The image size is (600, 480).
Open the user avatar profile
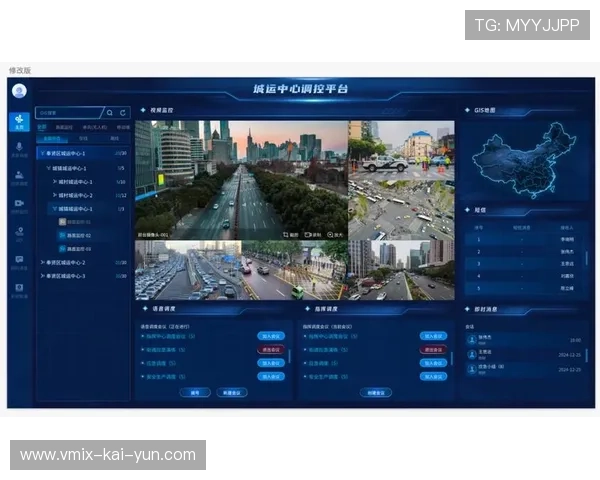19,91
